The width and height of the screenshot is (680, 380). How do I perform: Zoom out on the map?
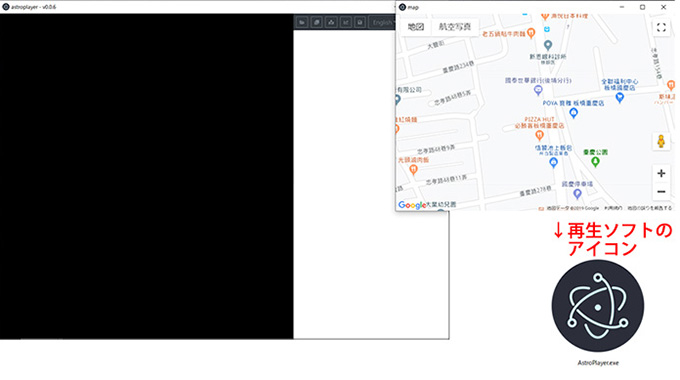(x=661, y=191)
